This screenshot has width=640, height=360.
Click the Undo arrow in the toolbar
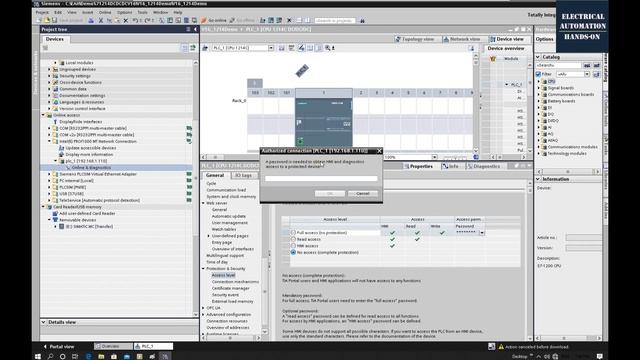[135, 20]
